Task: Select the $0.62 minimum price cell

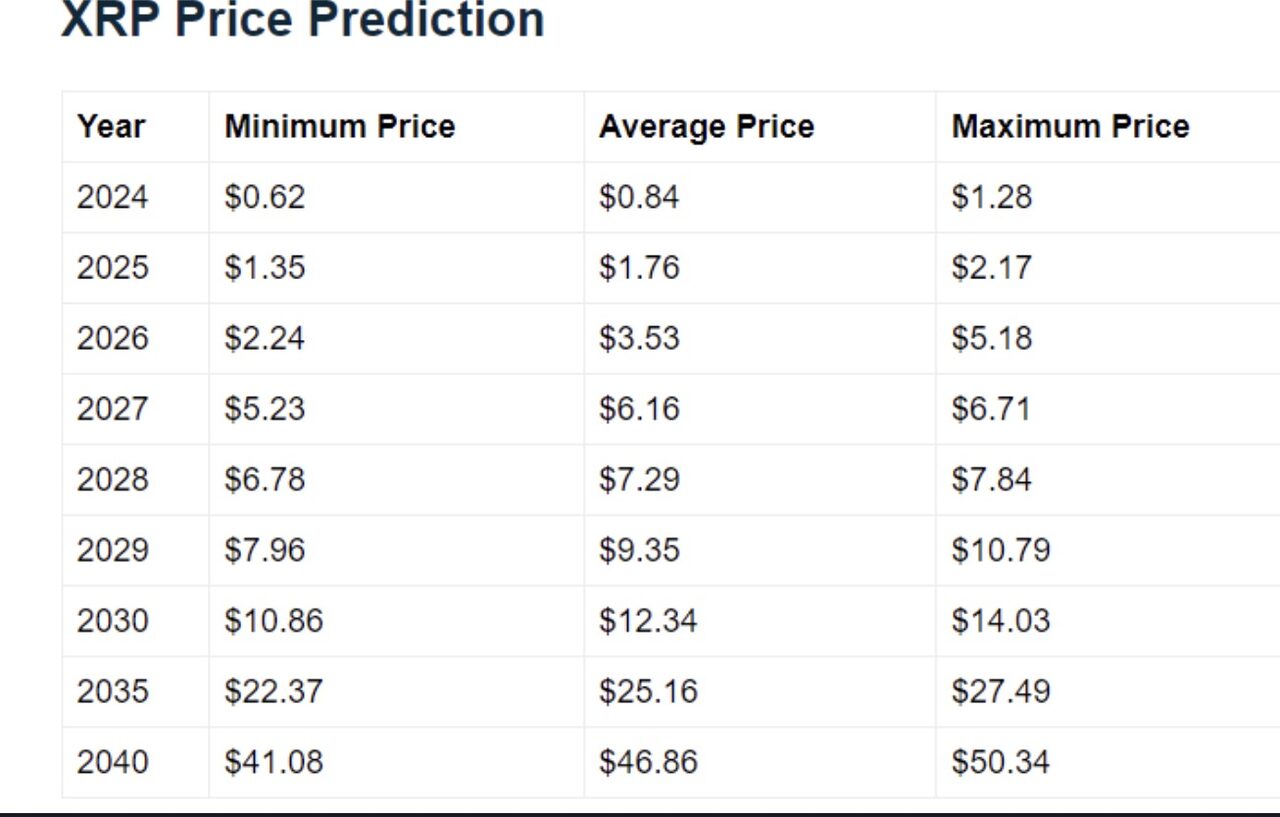Action: [x=265, y=197]
